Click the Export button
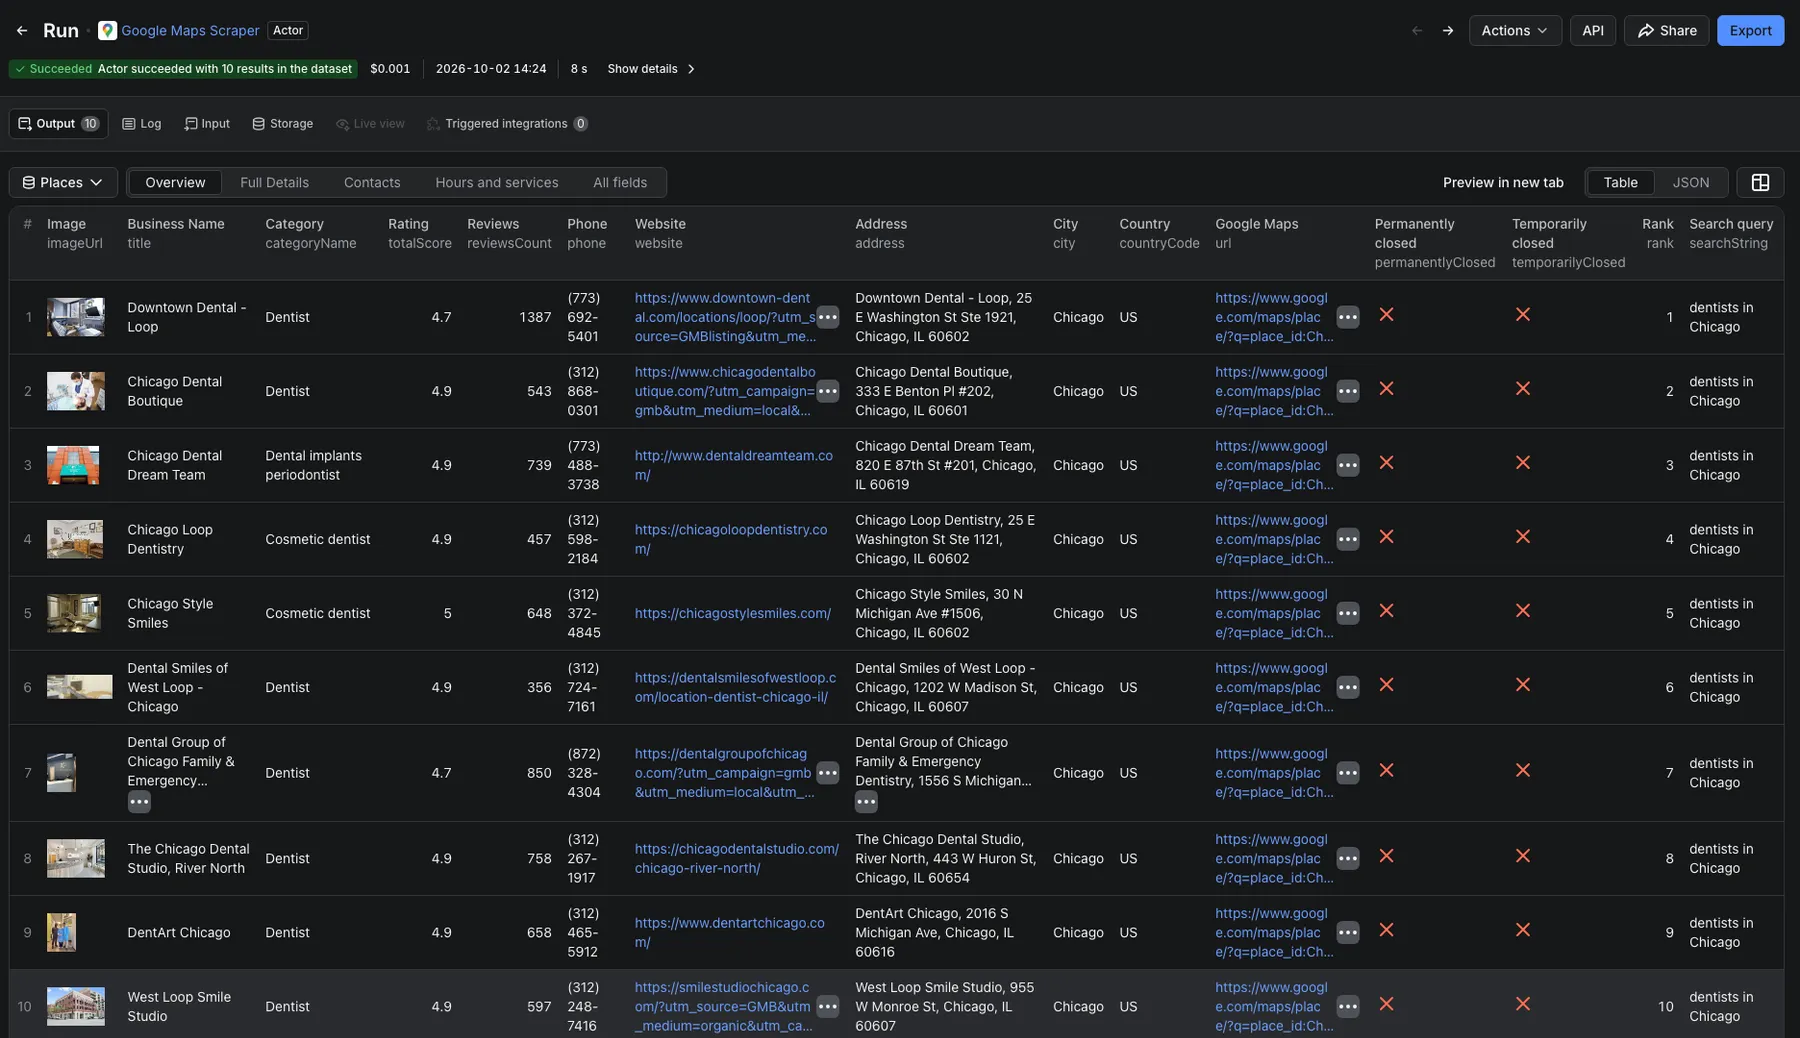 [1750, 31]
